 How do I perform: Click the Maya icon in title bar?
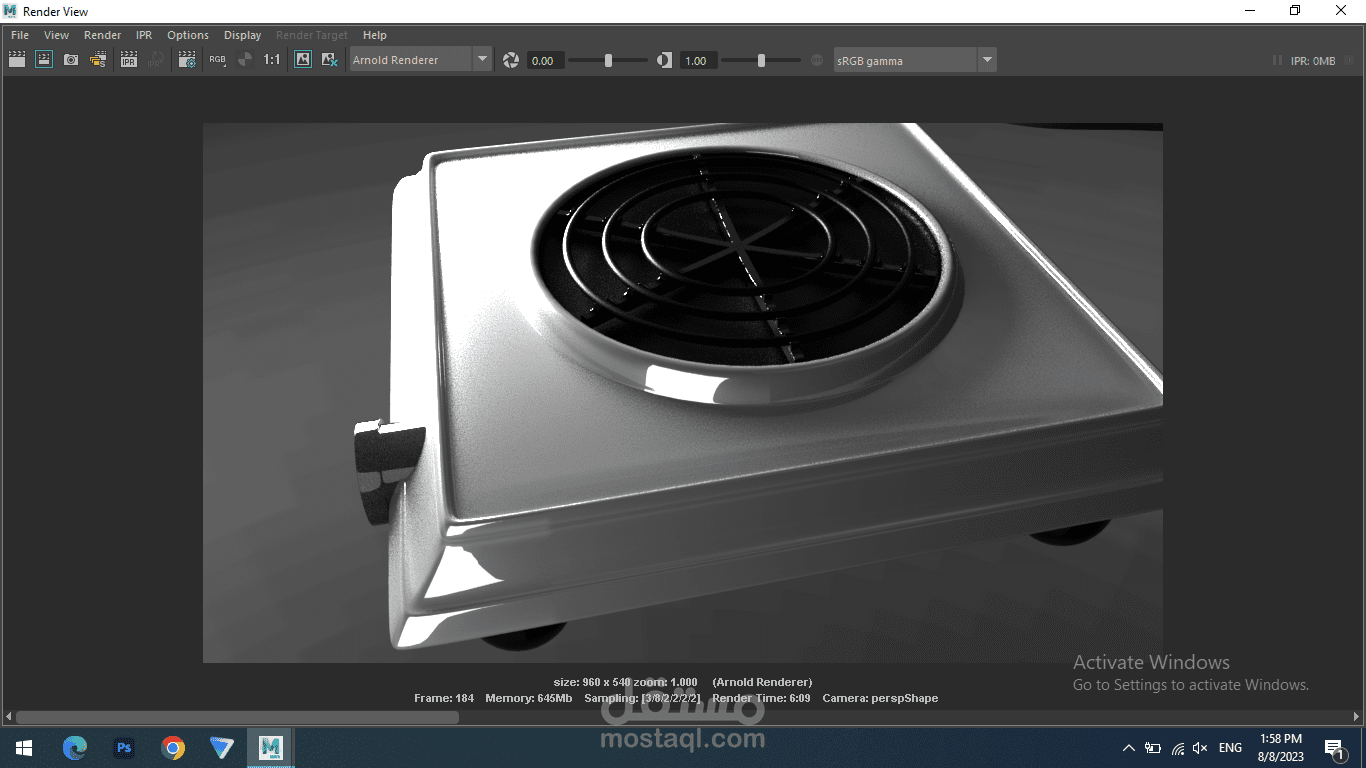coord(11,11)
